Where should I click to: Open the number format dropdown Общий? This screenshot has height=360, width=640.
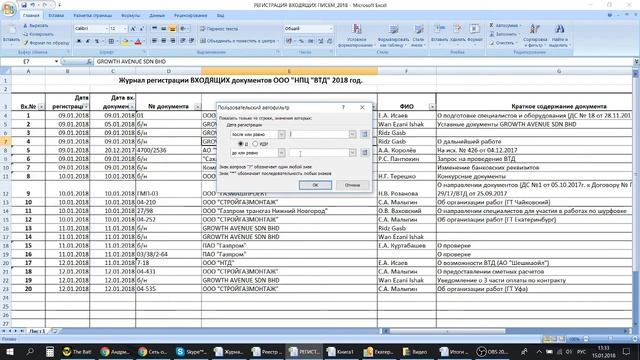(x=331, y=29)
